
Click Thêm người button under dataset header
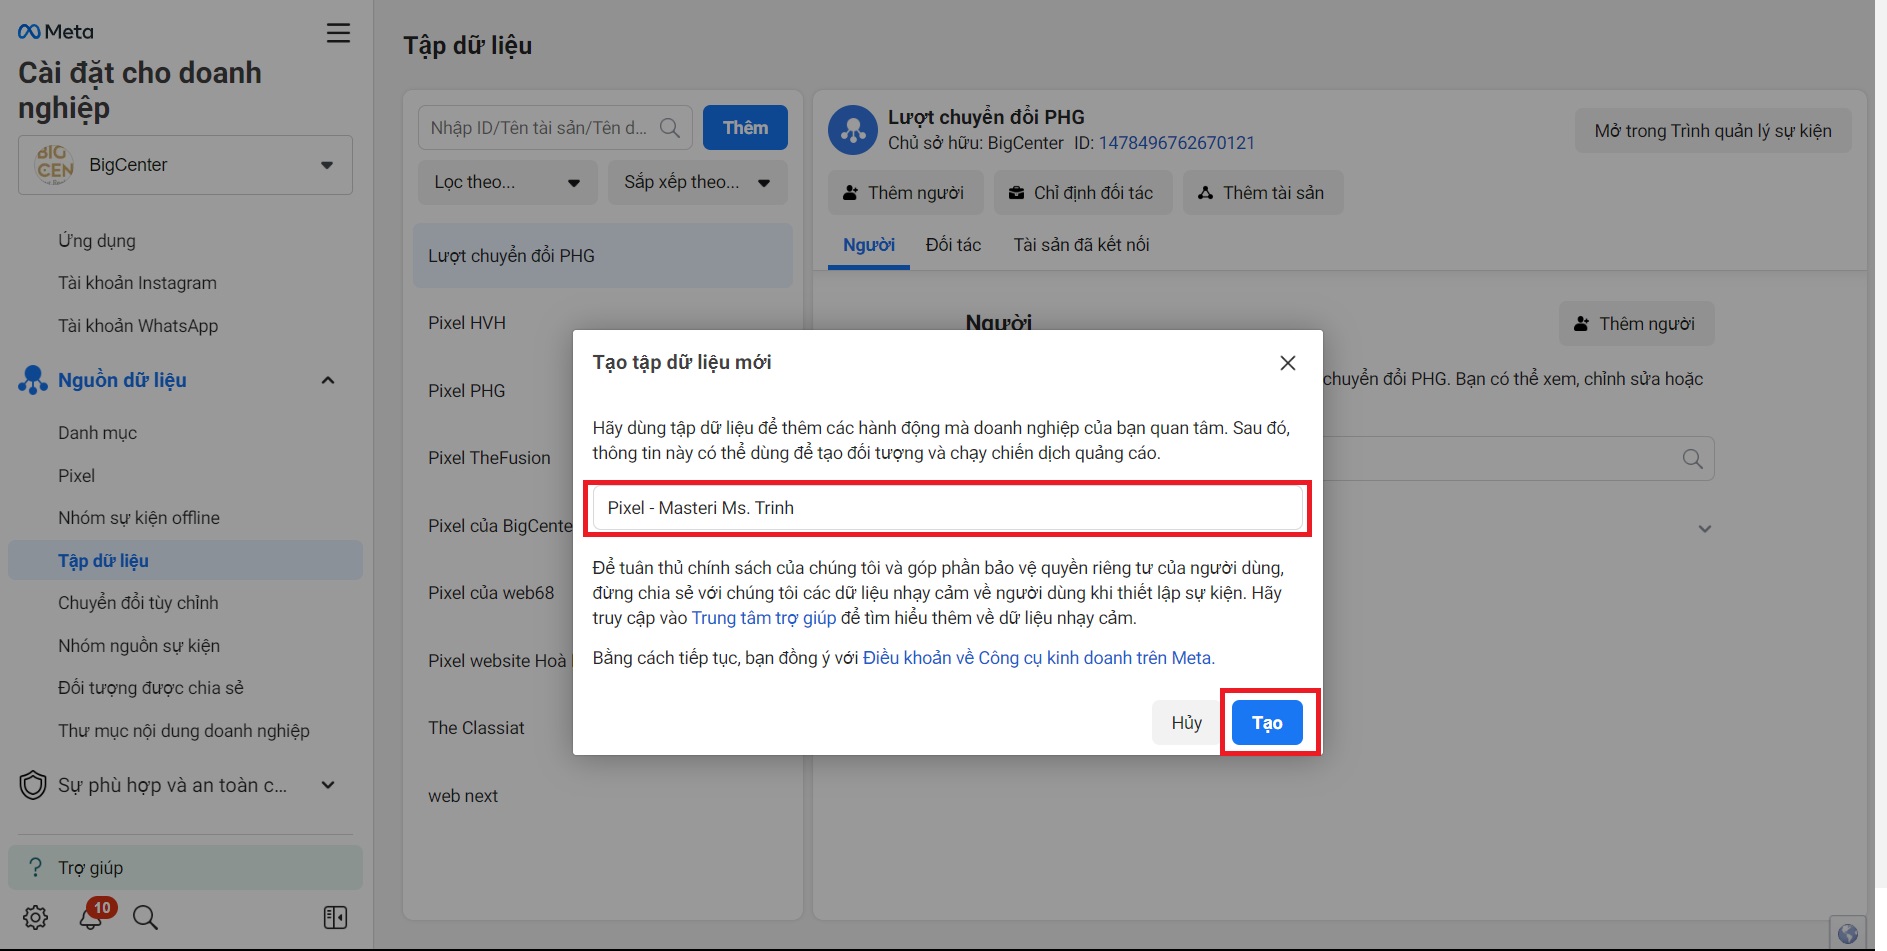(905, 193)
